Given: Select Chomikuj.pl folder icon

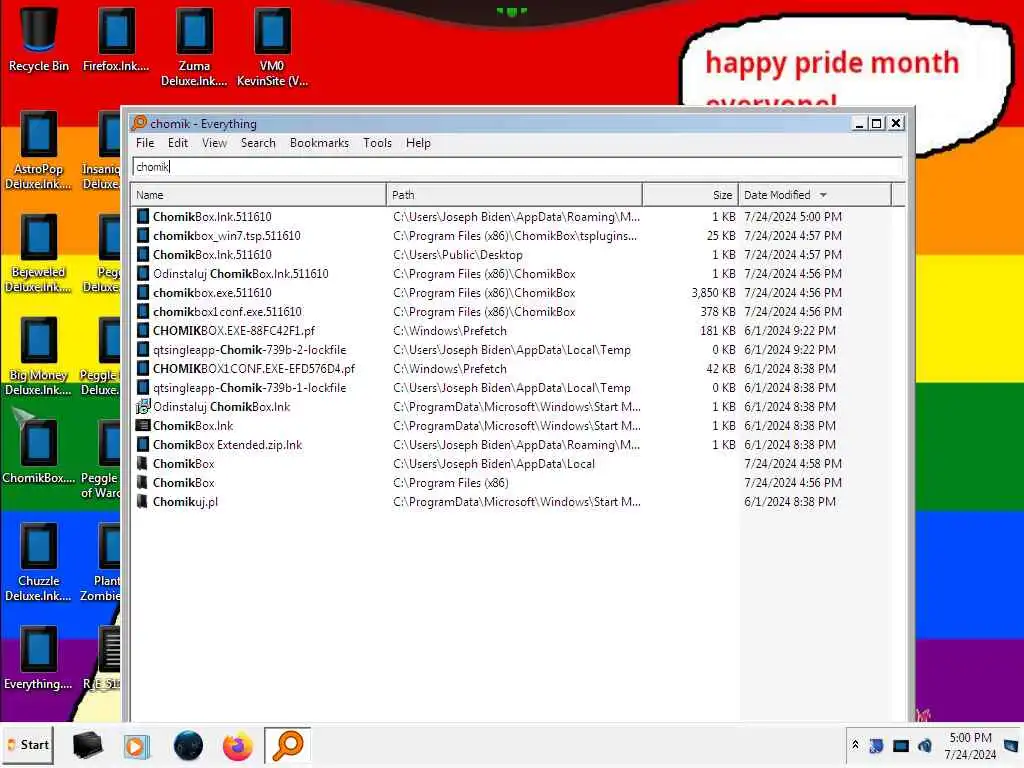Looking at the screenshot, I should (x=142, y=502).
